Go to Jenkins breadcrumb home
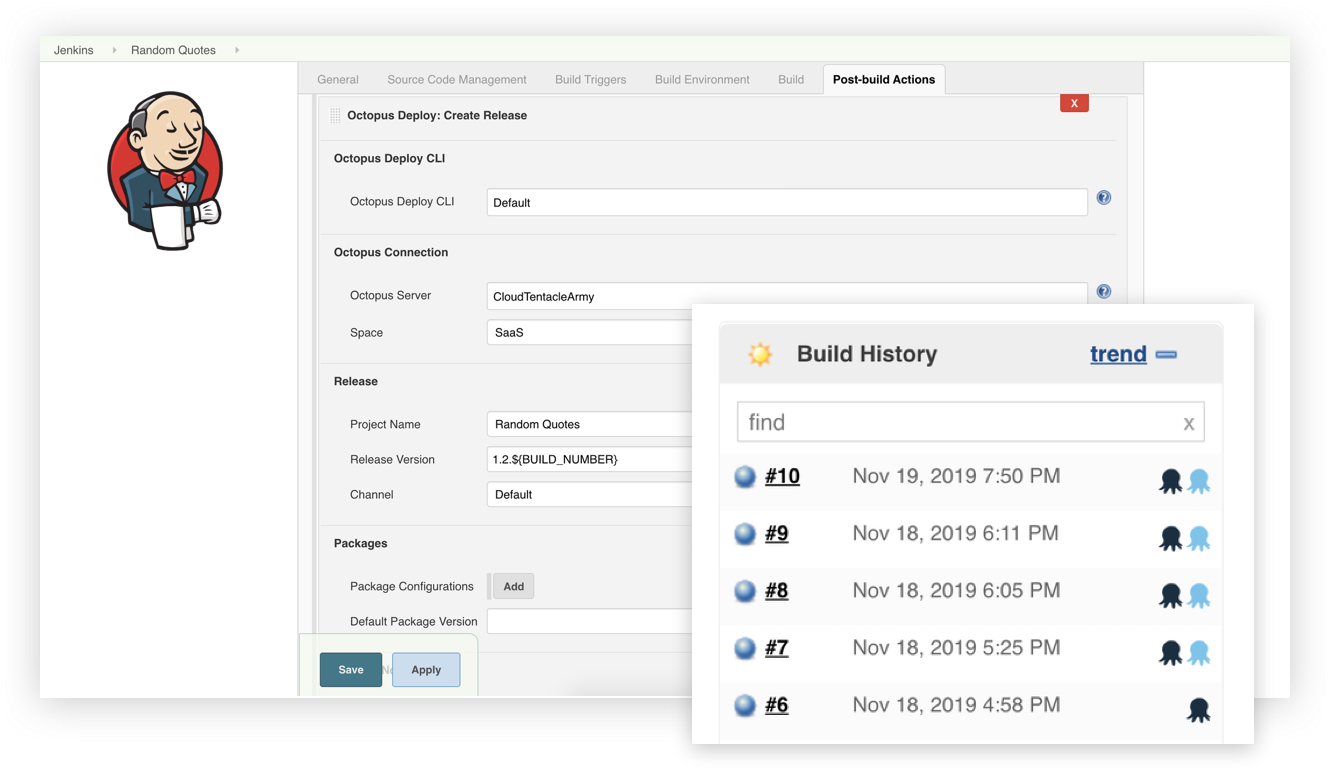 [74, 50]
